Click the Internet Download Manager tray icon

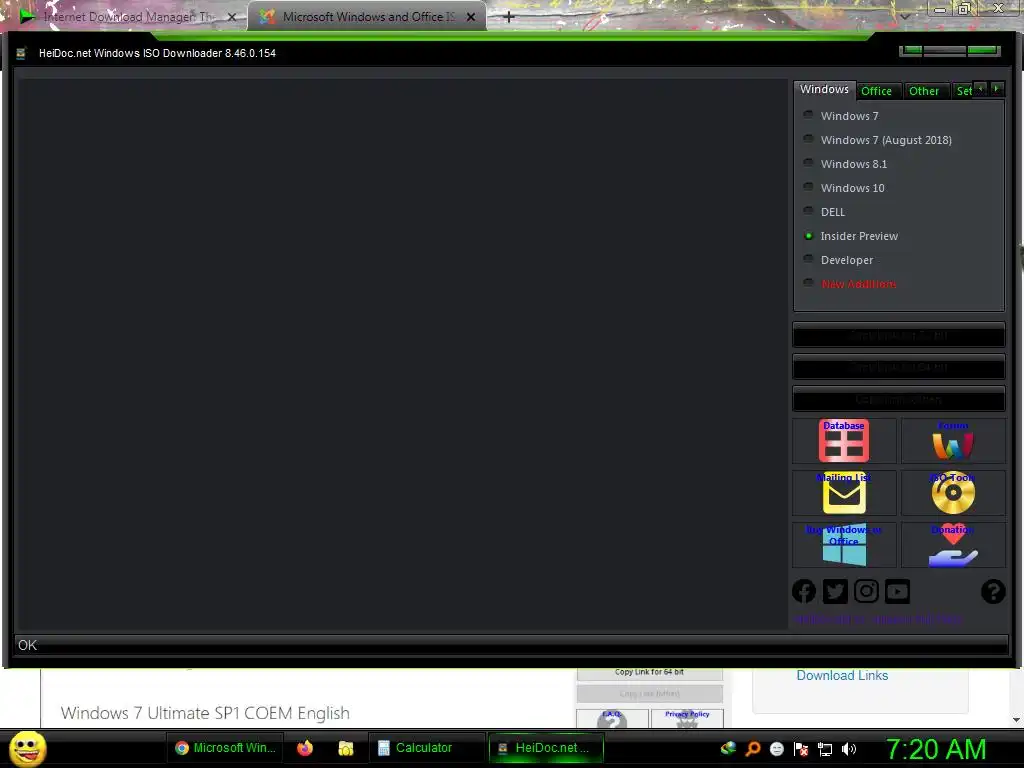[728, 748]
